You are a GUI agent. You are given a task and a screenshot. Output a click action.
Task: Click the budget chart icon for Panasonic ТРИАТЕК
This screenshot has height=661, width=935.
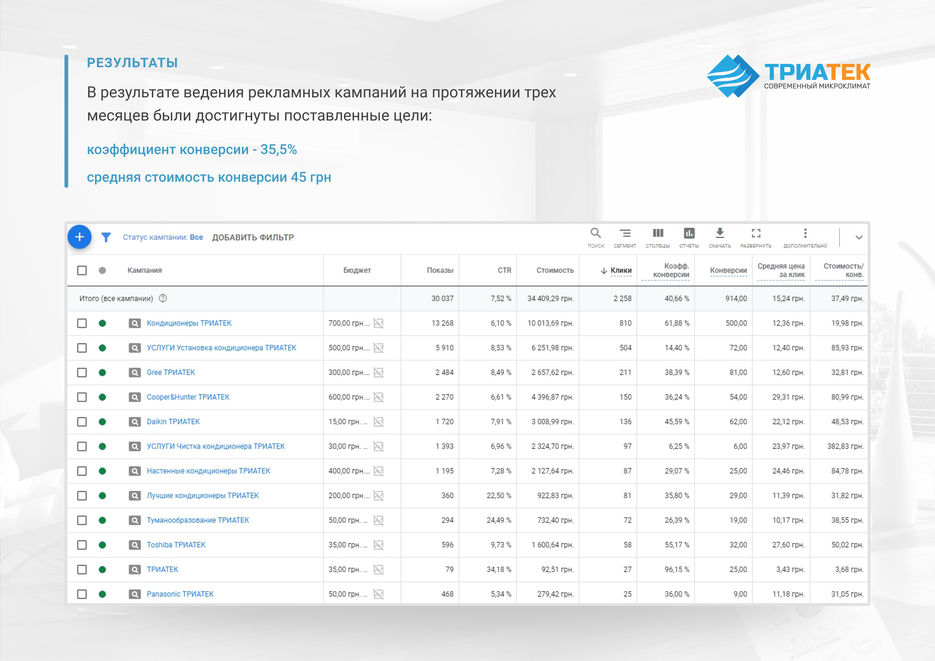(378, 594)
